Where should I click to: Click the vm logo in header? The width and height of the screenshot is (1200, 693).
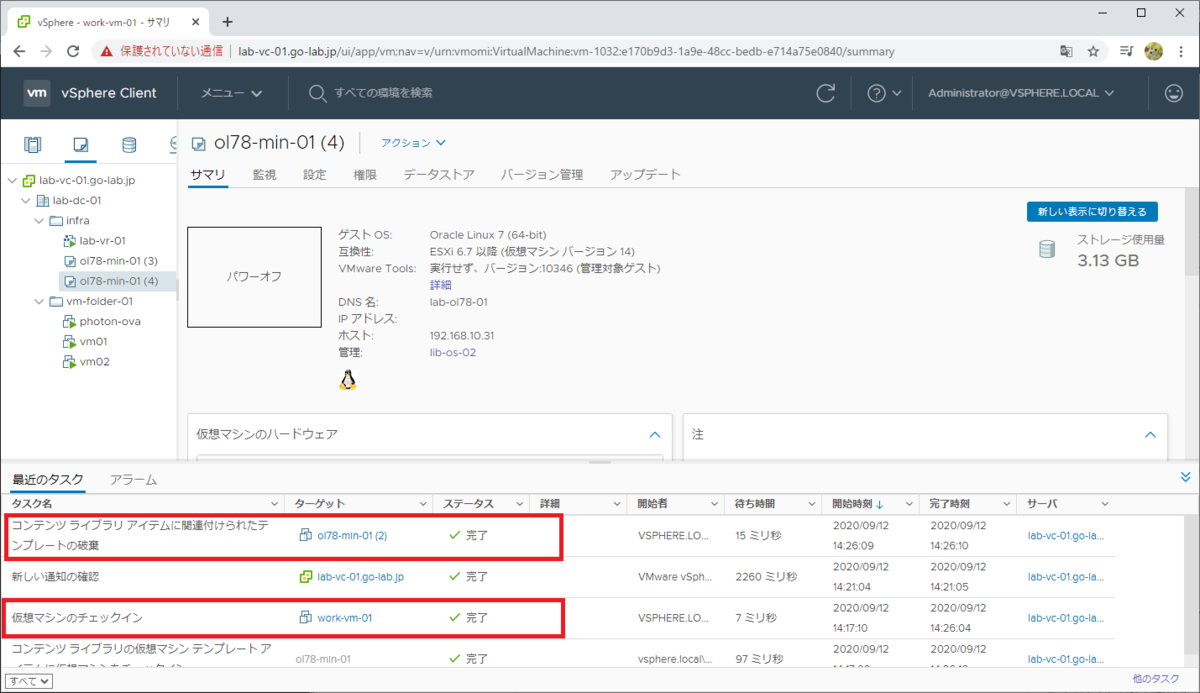[x=37, y=93]
